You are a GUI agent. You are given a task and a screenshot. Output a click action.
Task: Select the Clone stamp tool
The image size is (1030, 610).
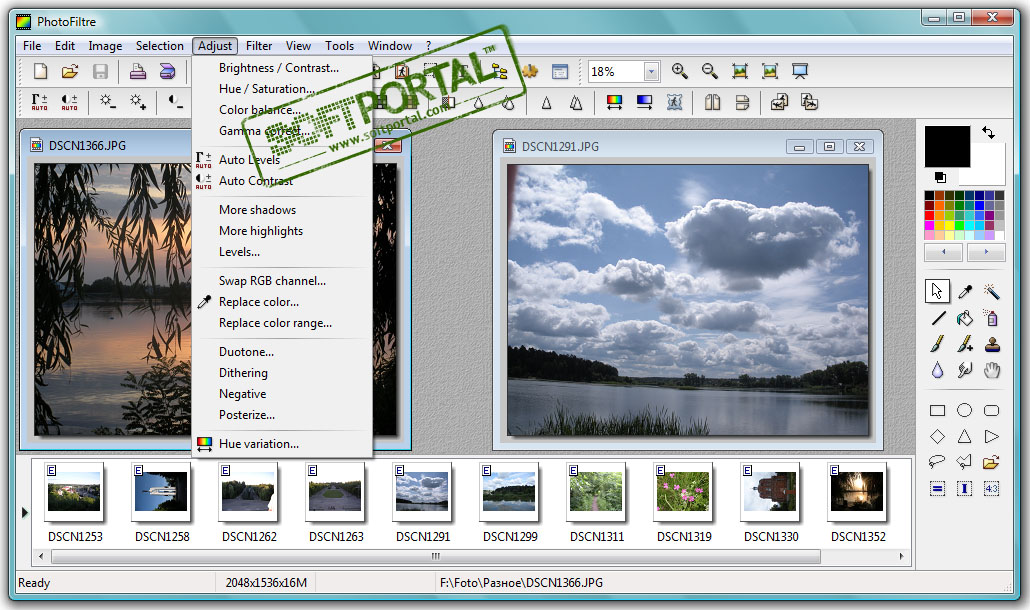pyautogui.click(x=992, y=343)
